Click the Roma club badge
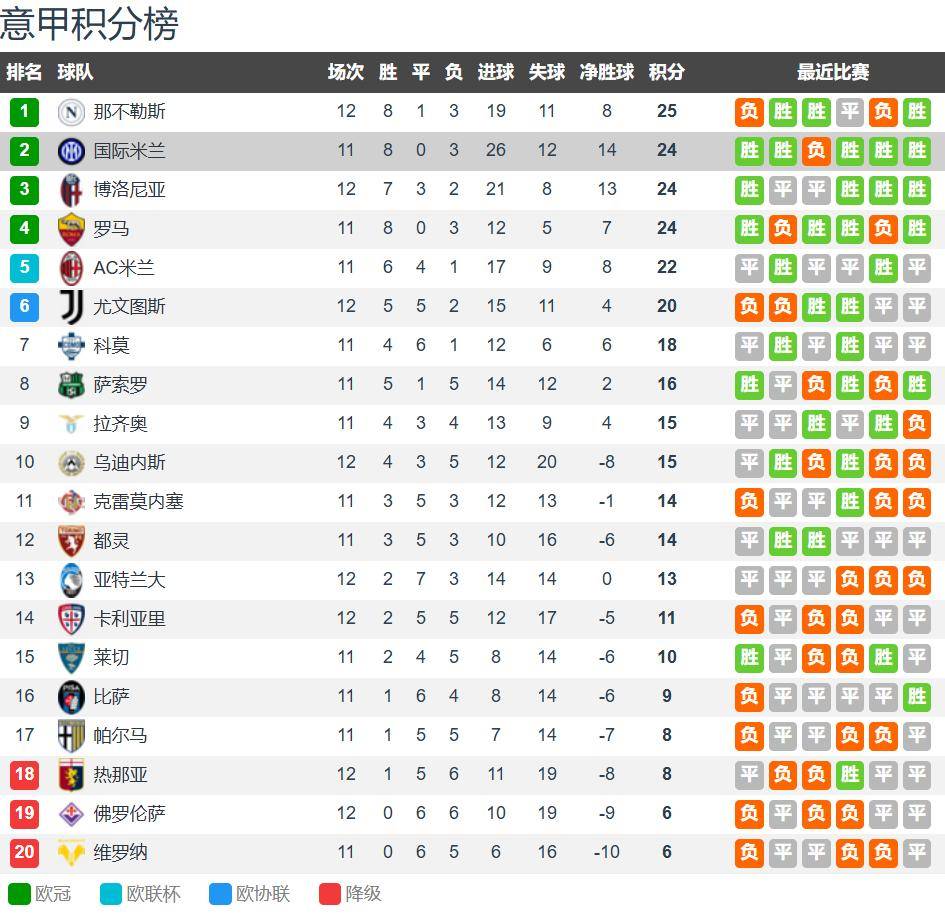This screenshot has height=919, width=945. point(72,229)
